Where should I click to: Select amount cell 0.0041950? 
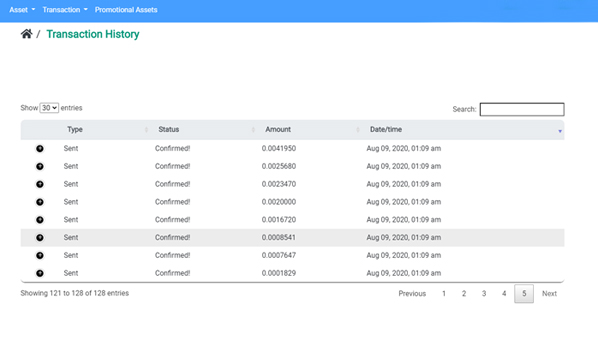click(279, 148)
